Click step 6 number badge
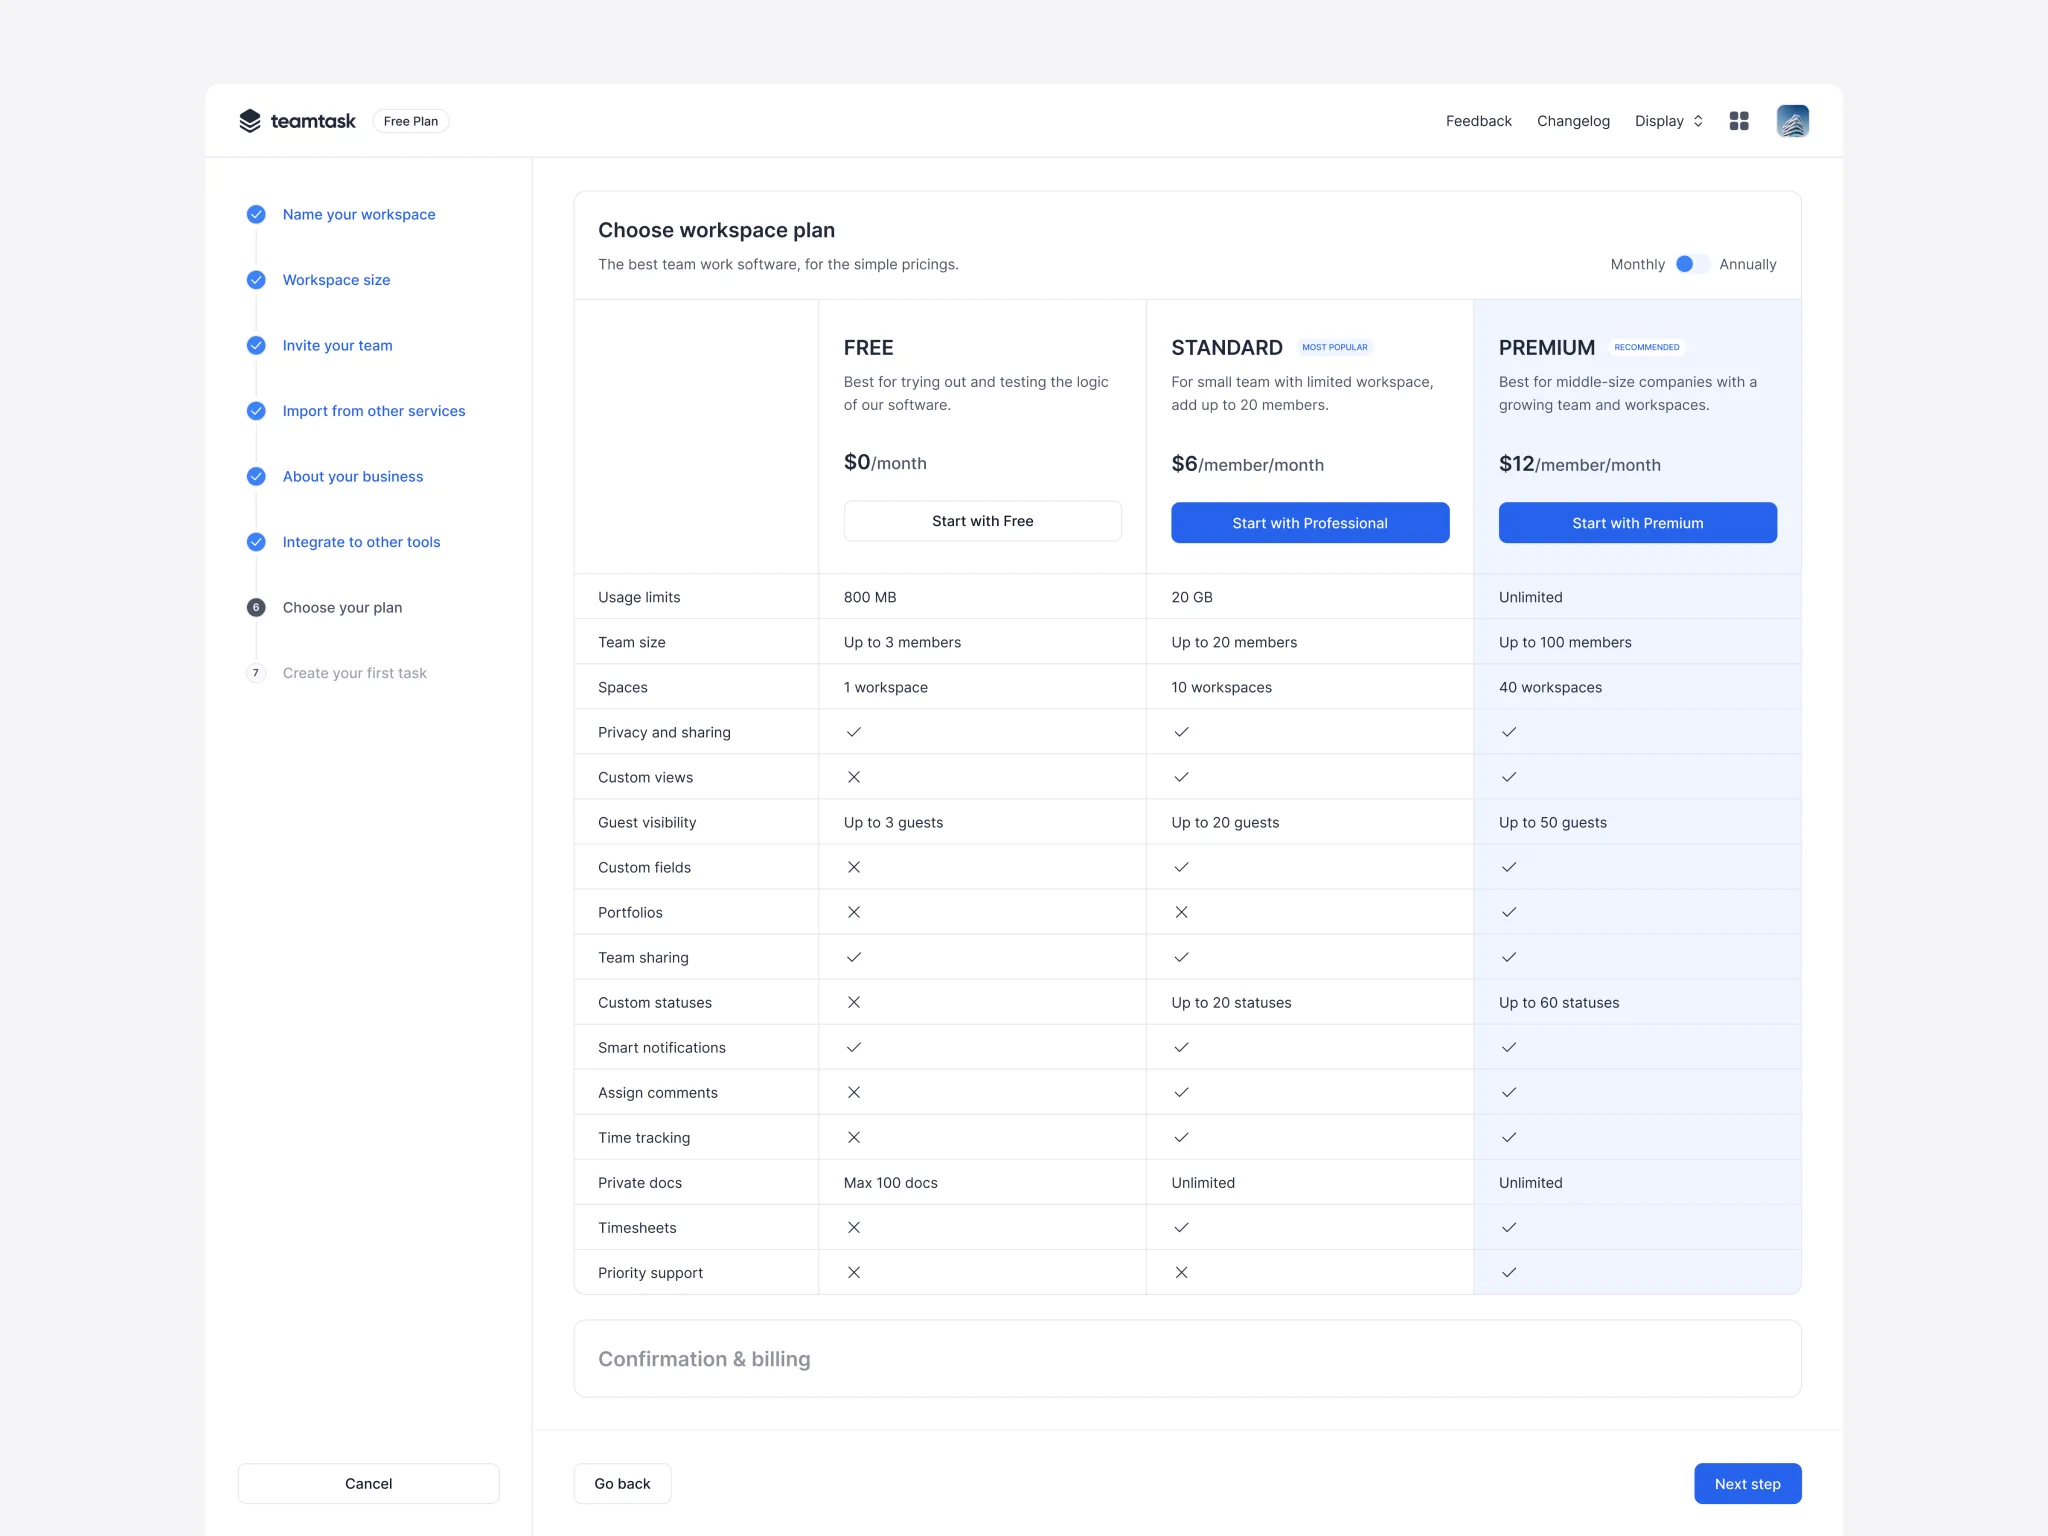This screenshot has width=2048, height=1536. point(256,607)
